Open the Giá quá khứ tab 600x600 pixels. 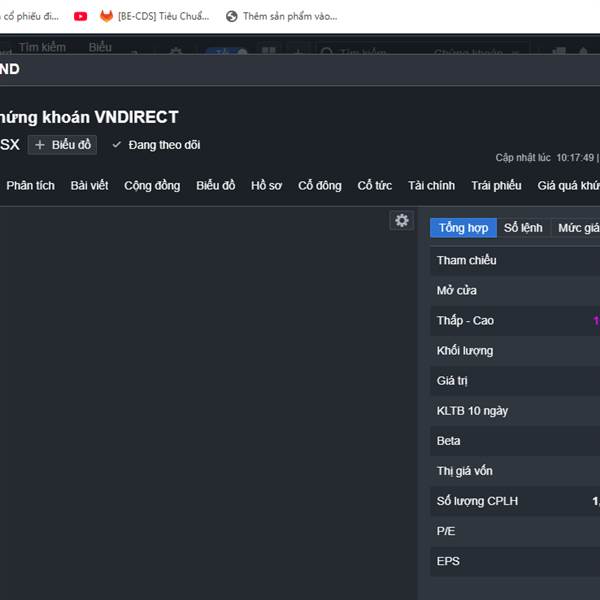(x=568, y=186)
